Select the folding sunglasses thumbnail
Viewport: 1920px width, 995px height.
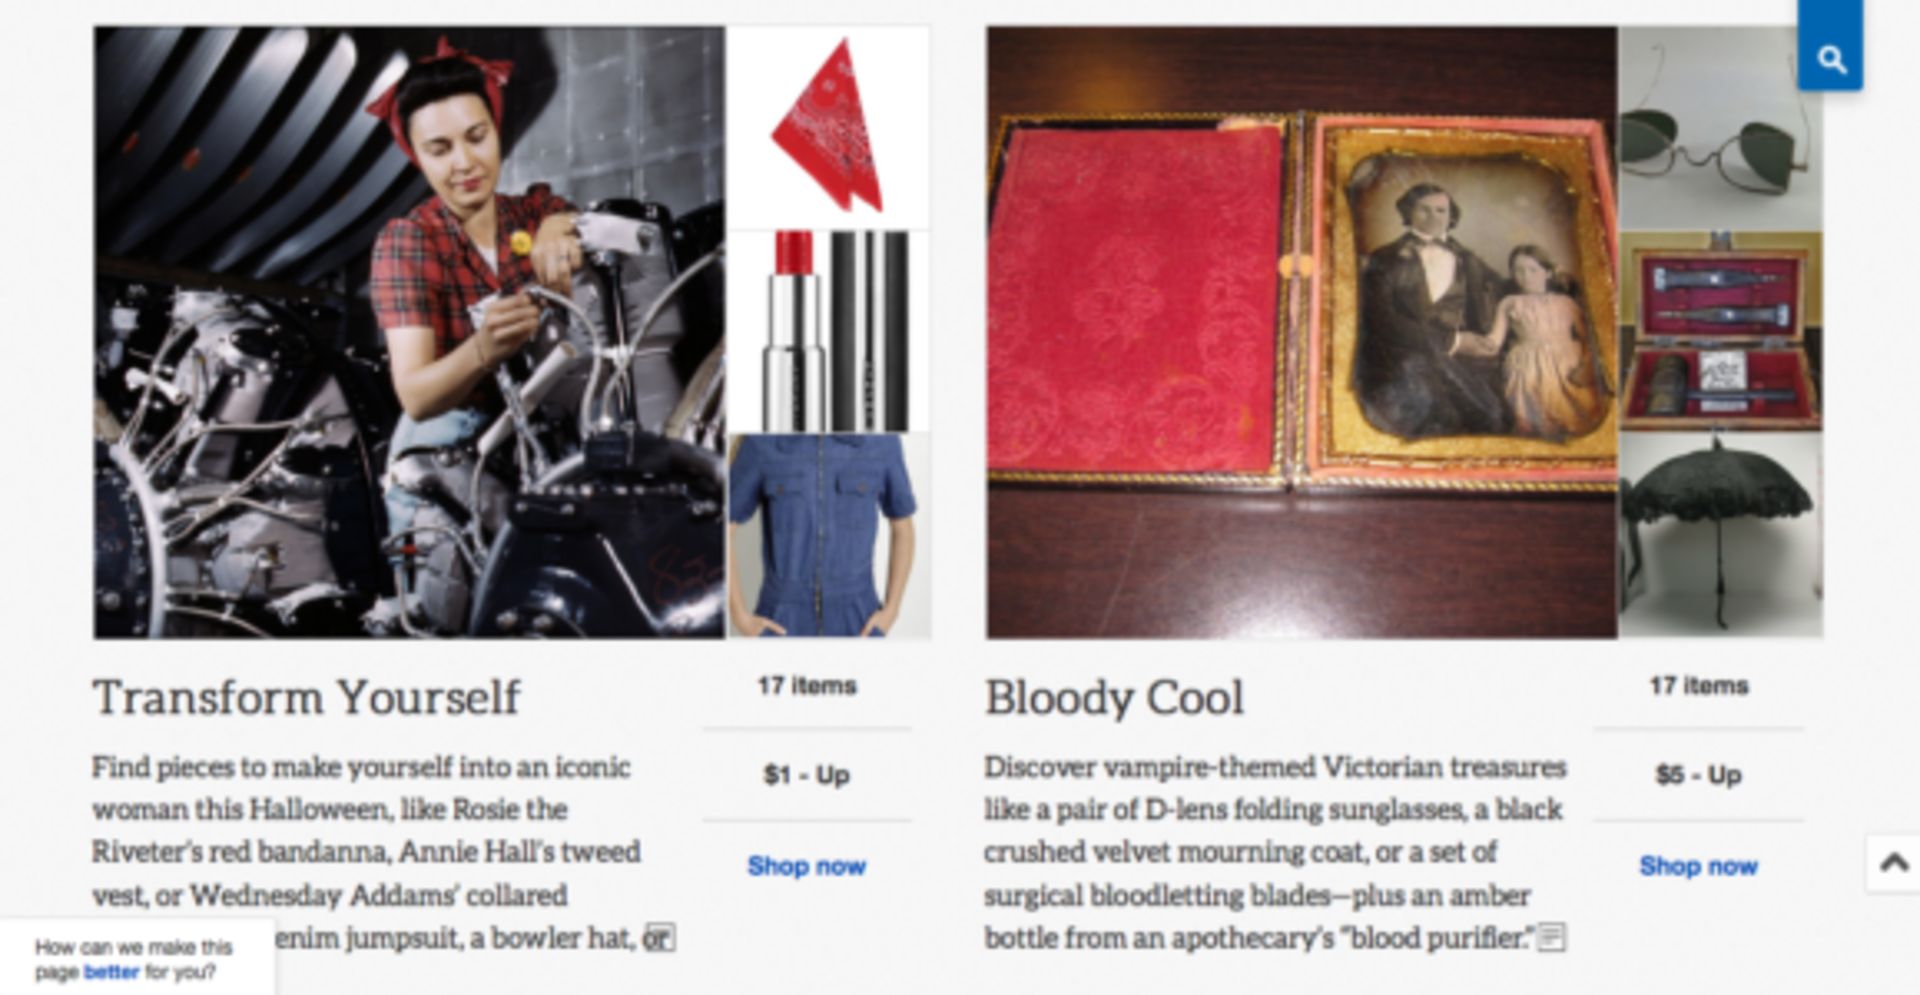click(x=1720, y=127)
